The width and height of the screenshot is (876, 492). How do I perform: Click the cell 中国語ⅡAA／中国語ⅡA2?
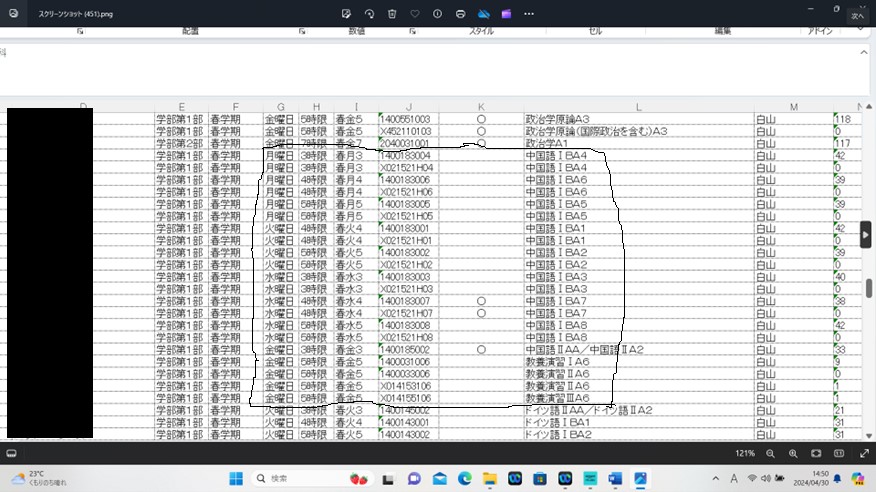[x=584, y=350]
